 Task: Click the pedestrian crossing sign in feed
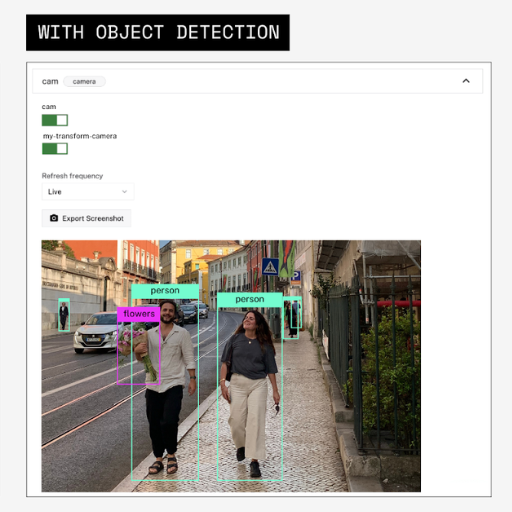(270, 267)
